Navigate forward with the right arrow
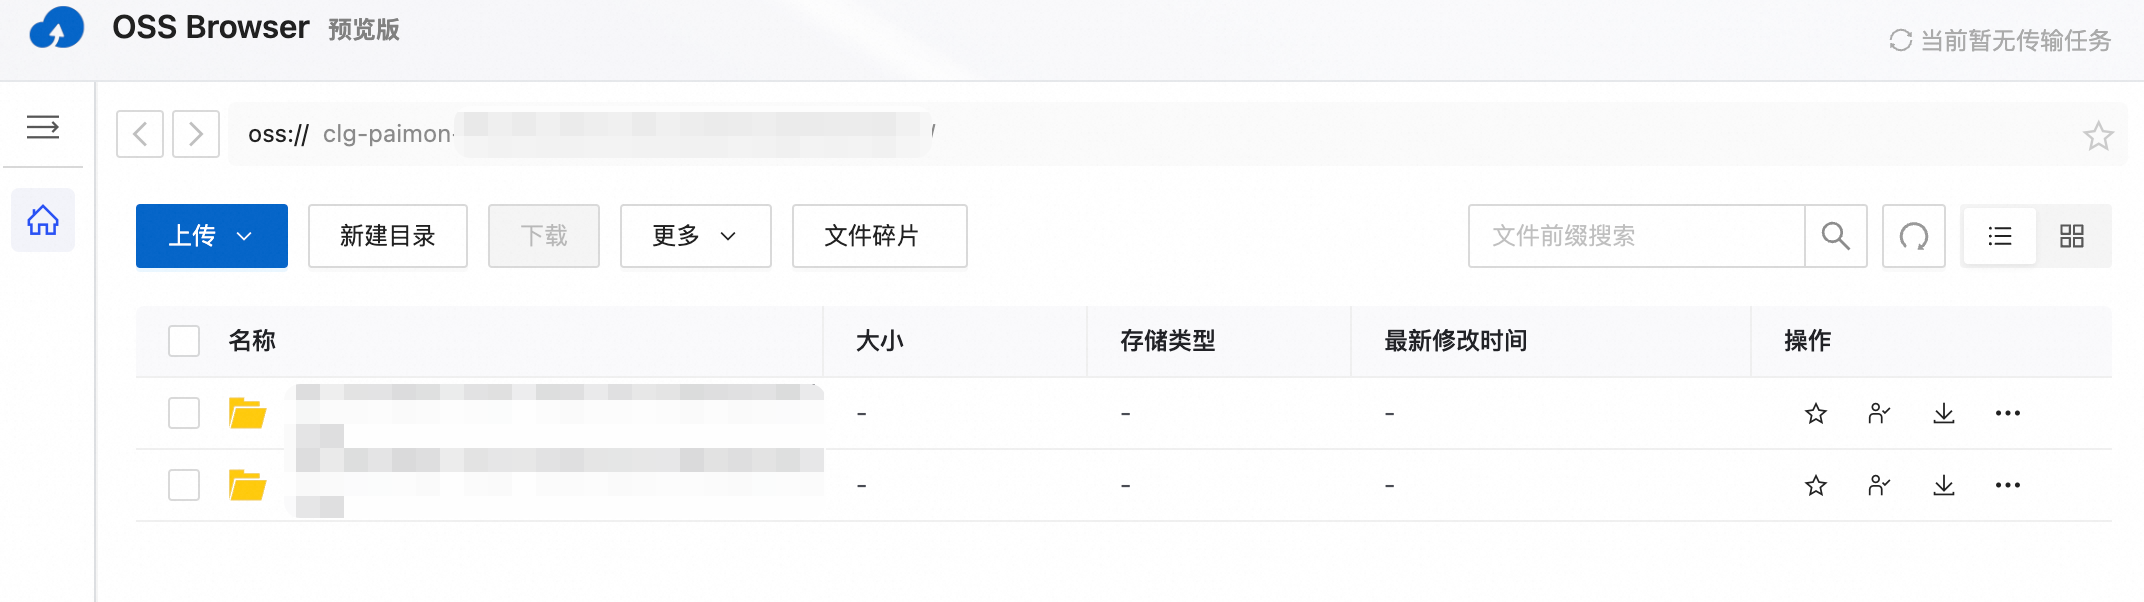This screenshot has width=2144, height=602. click(x=196, y=134)
